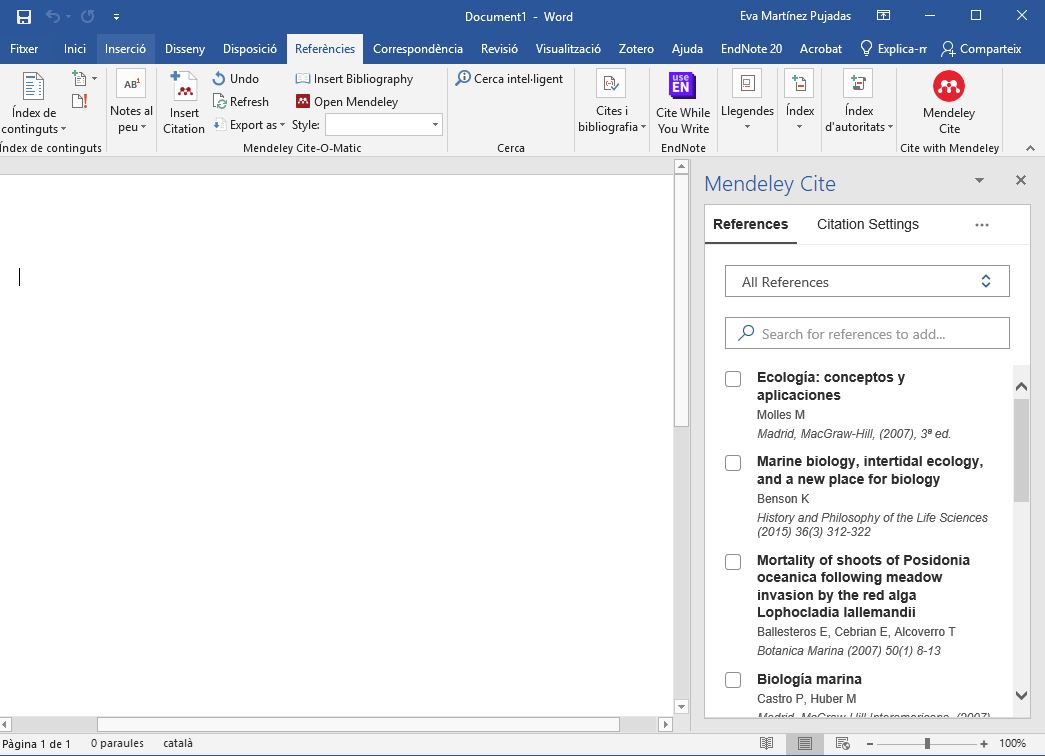
Task: Tick the Marine biology, intertidal ecology reference
Action: pos(732,463)
